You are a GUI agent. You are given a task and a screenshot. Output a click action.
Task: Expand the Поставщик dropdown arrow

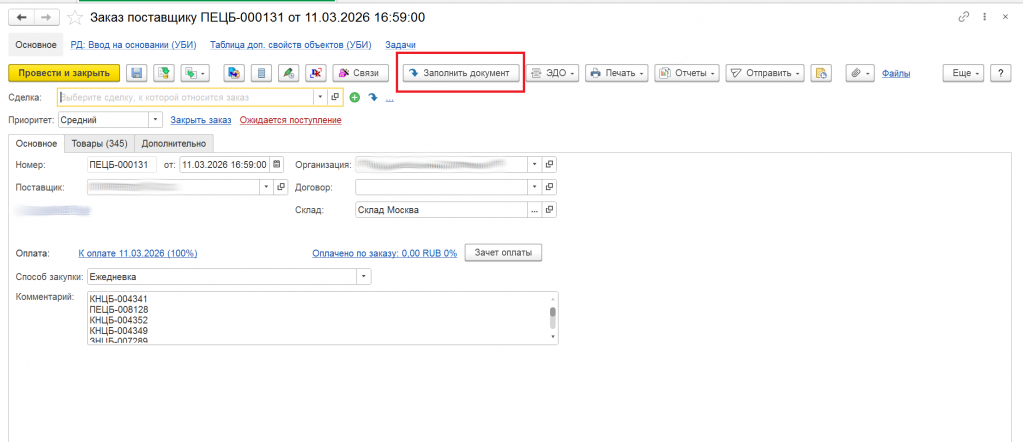pos(266,187)
